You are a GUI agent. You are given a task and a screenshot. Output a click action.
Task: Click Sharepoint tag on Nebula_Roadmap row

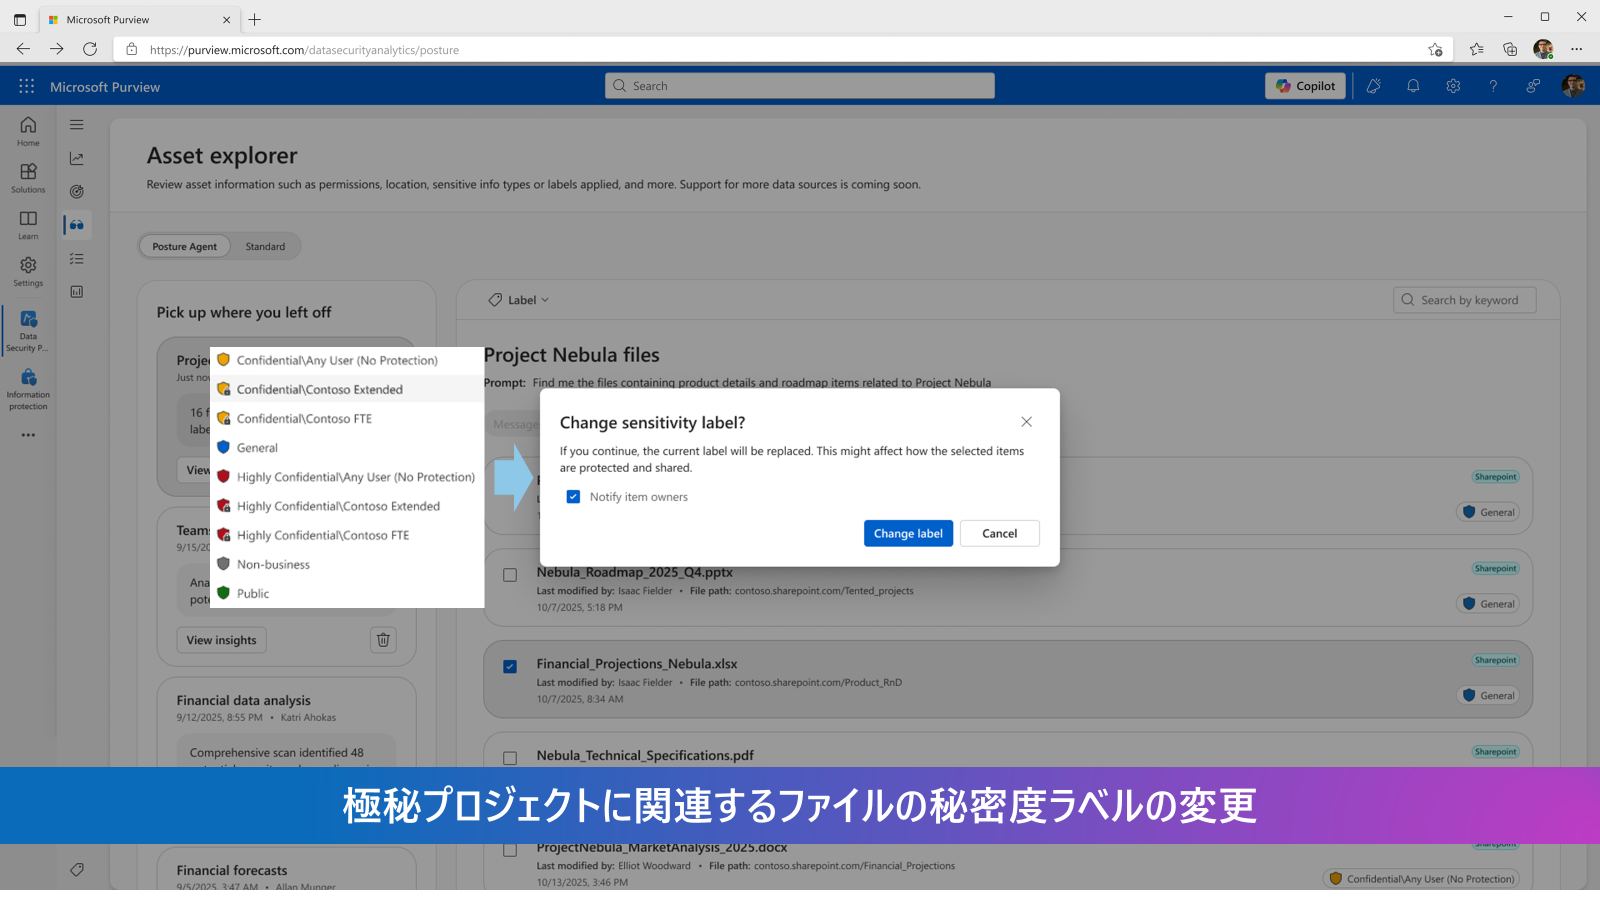click(x=1496, y=569)
